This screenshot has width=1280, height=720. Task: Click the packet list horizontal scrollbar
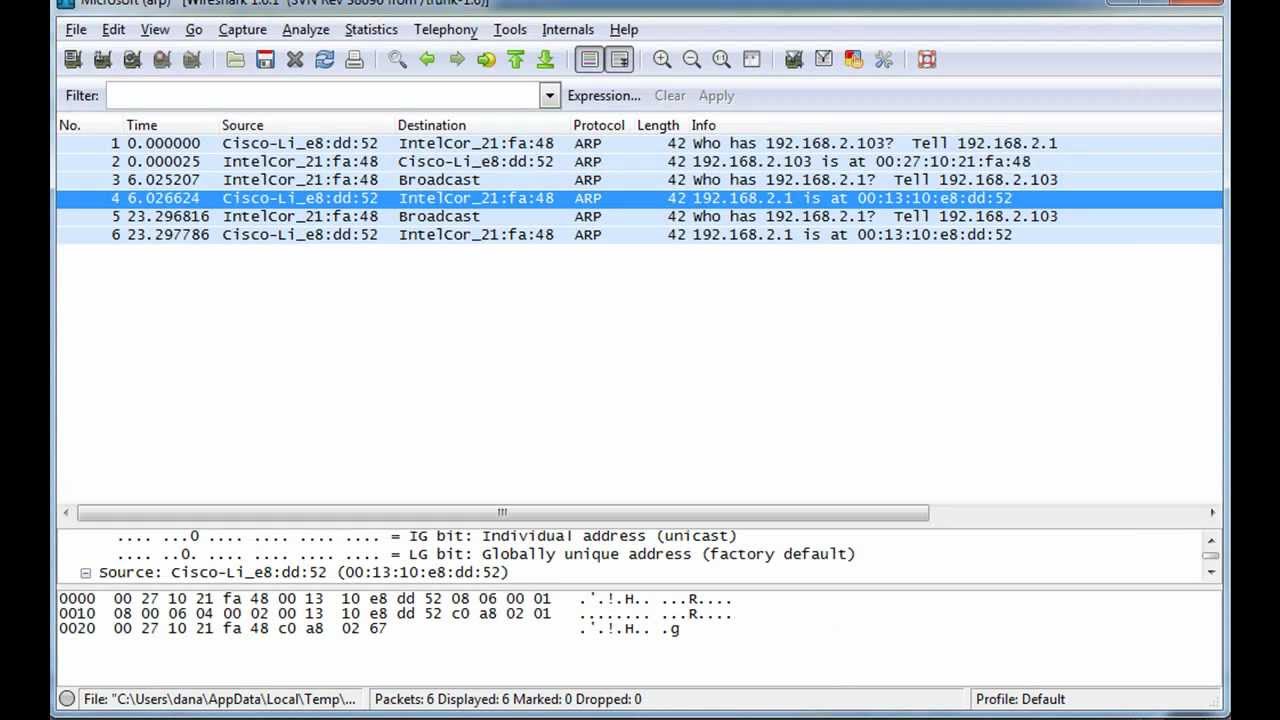click(502, 513)
